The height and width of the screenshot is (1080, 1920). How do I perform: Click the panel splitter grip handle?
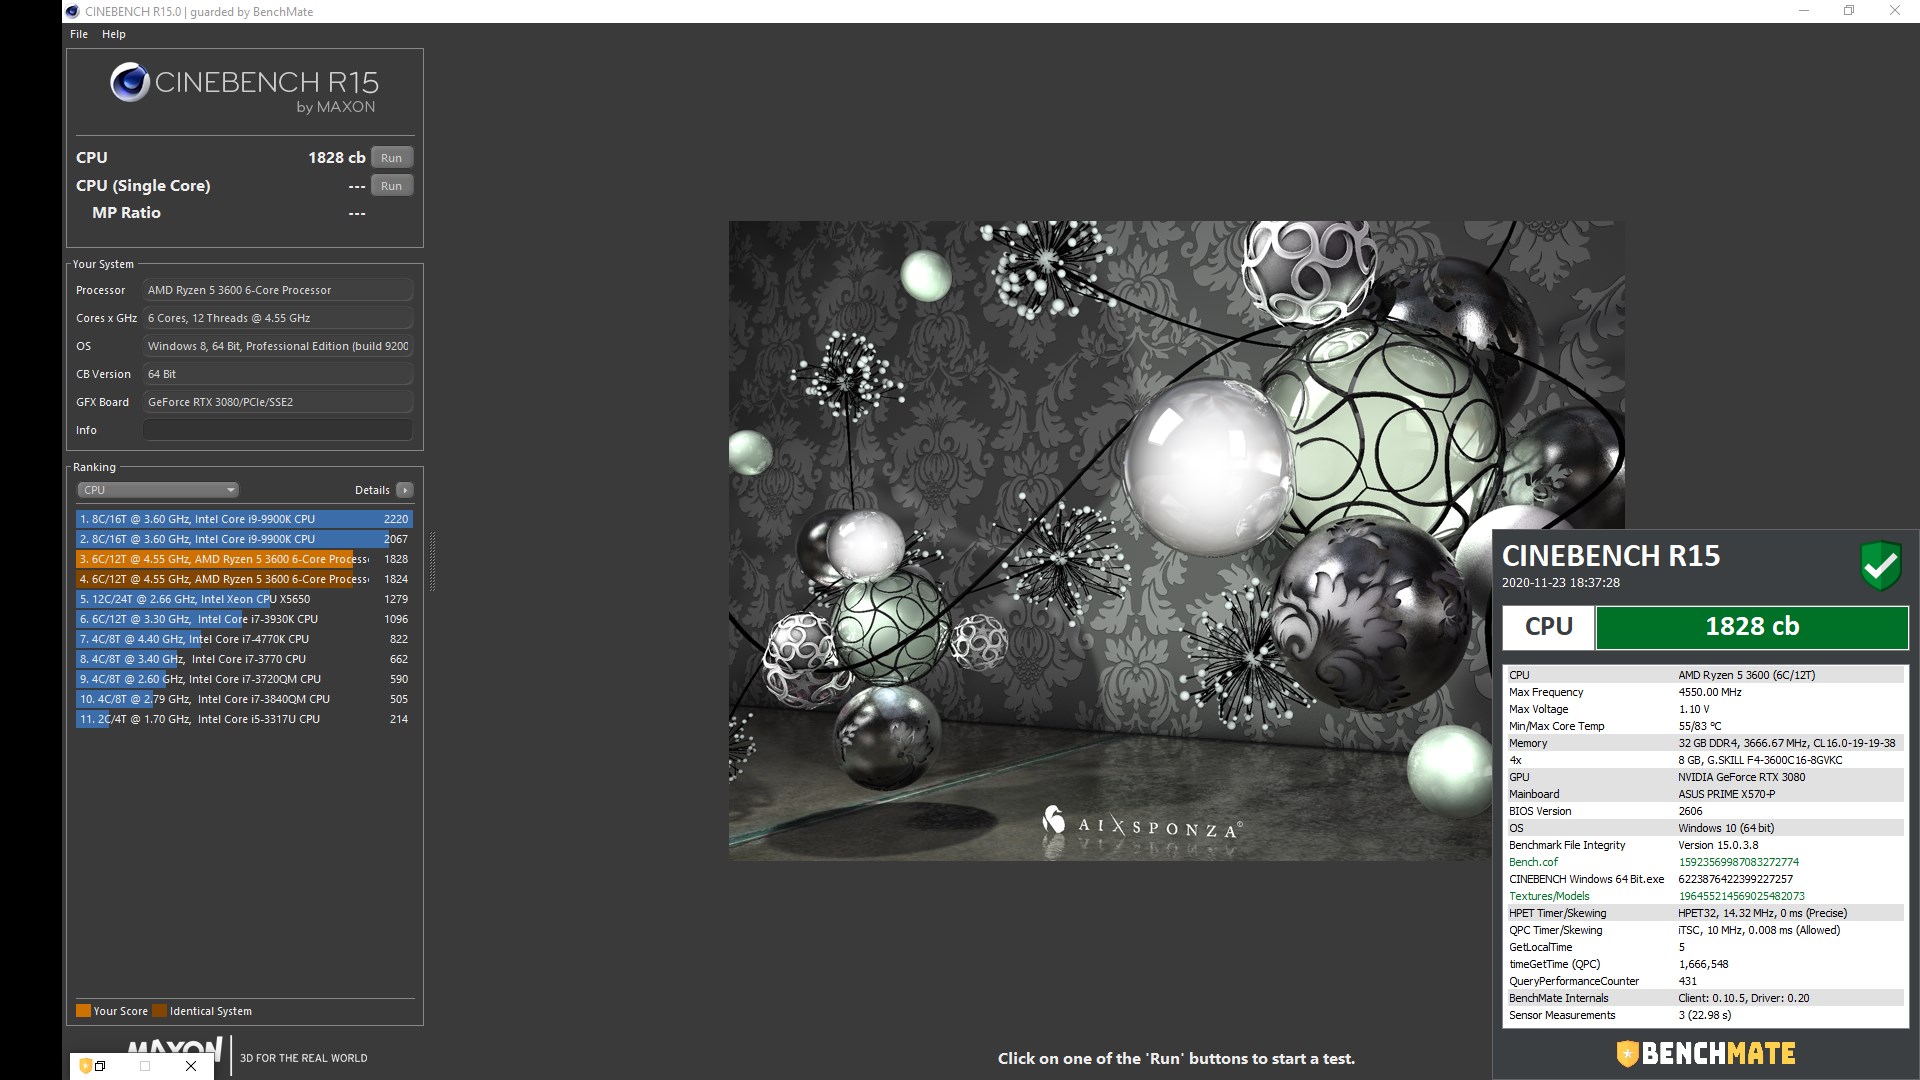point(433,562)
